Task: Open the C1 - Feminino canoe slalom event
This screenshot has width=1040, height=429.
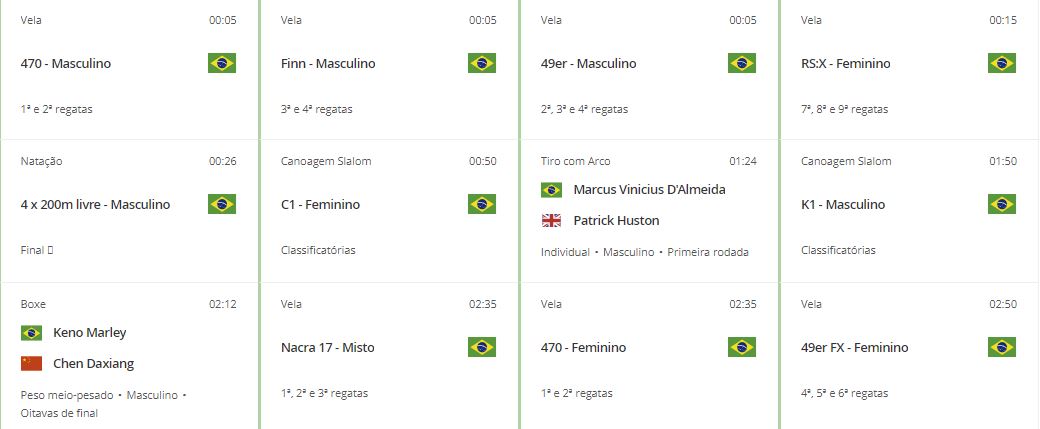Action: (x=320, y=204)
